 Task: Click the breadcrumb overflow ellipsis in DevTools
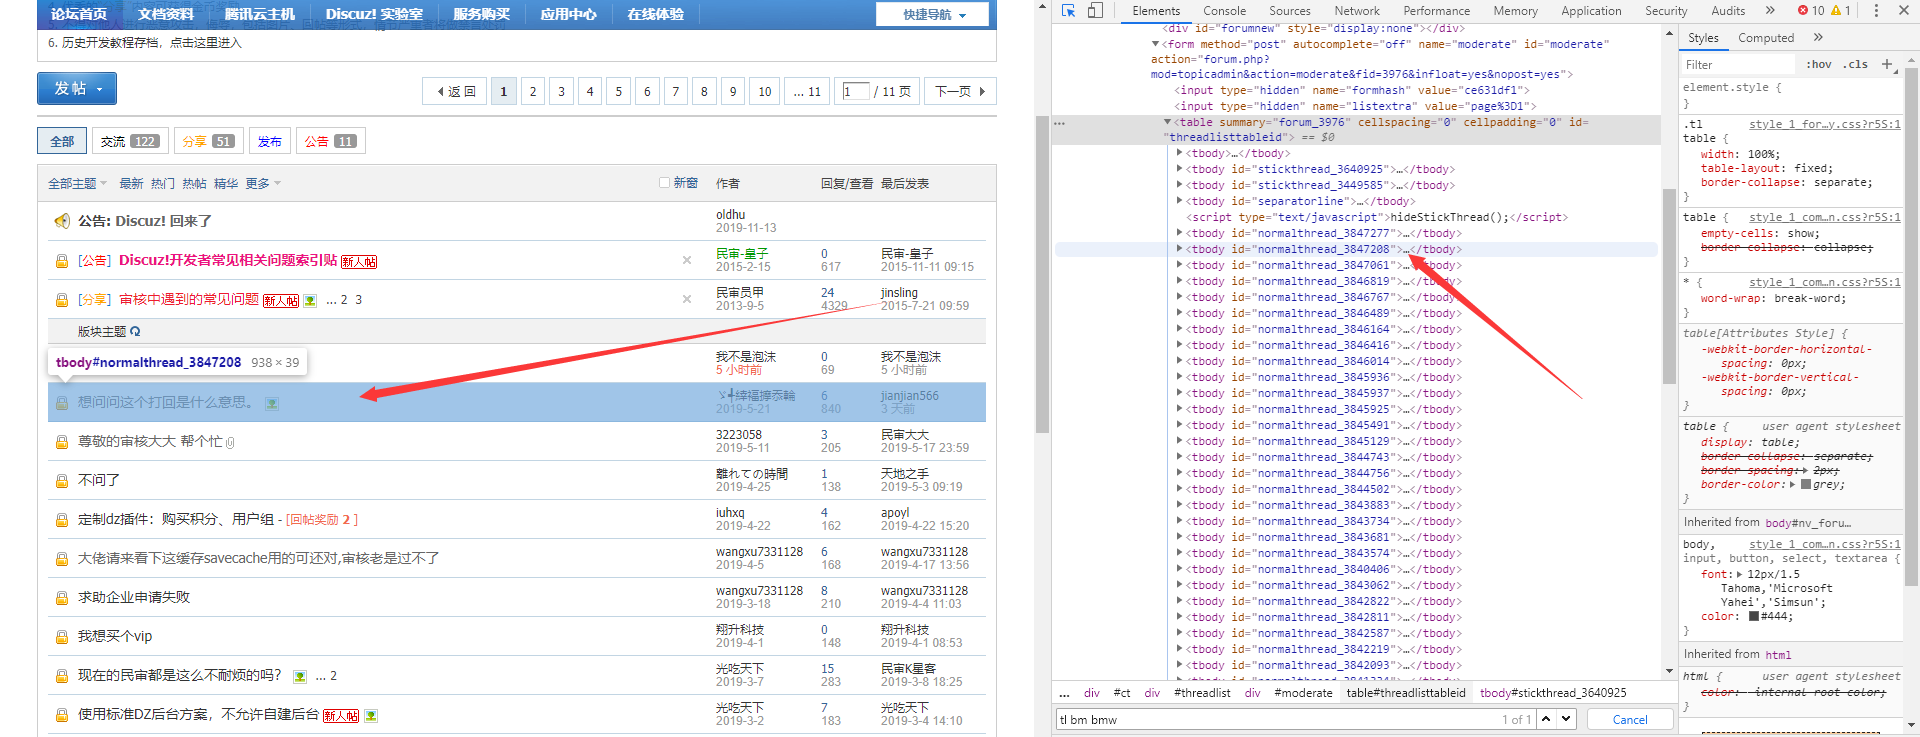(1065, 693)
